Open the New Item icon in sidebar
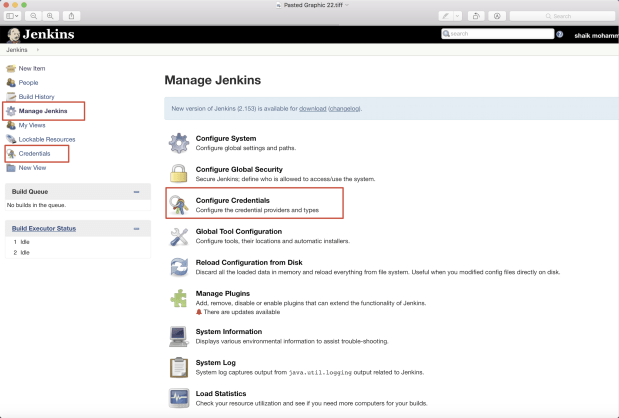This screenshot has height=418, width=619. tap(11, 69)
